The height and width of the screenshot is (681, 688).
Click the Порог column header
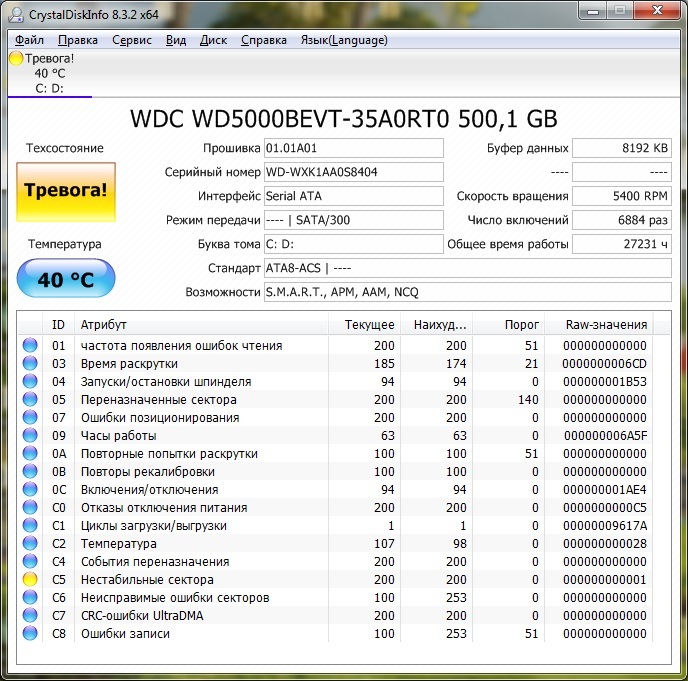[x=508, y=325]
